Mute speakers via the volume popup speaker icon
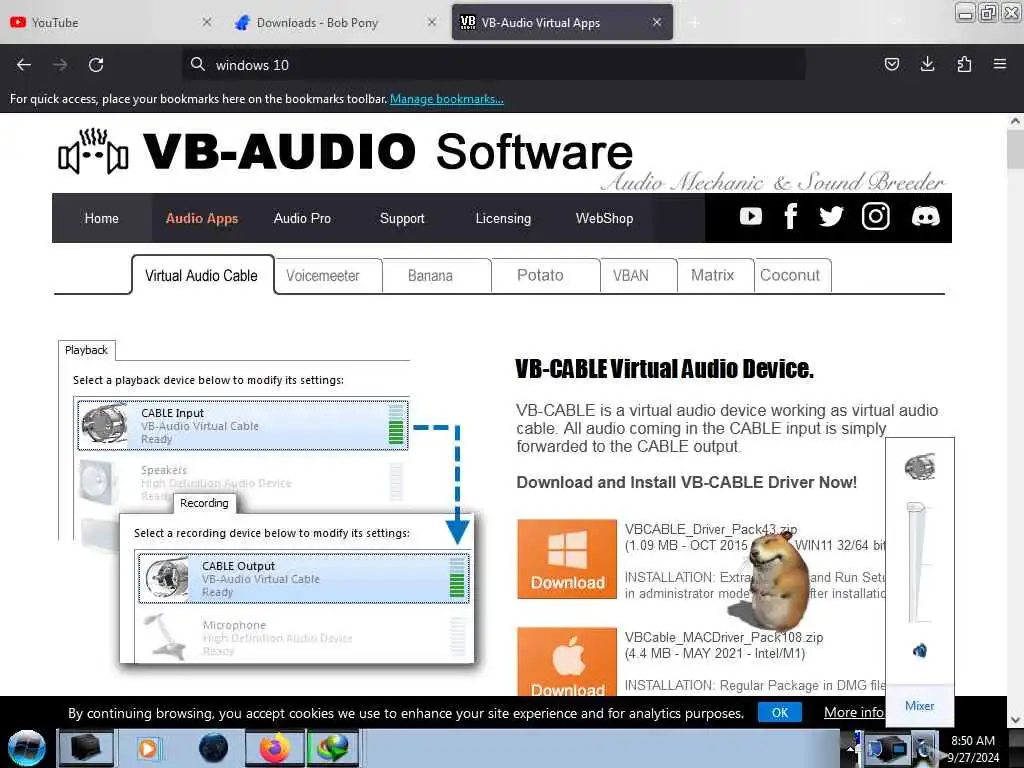1024x768 pixels. pos(920,650)
